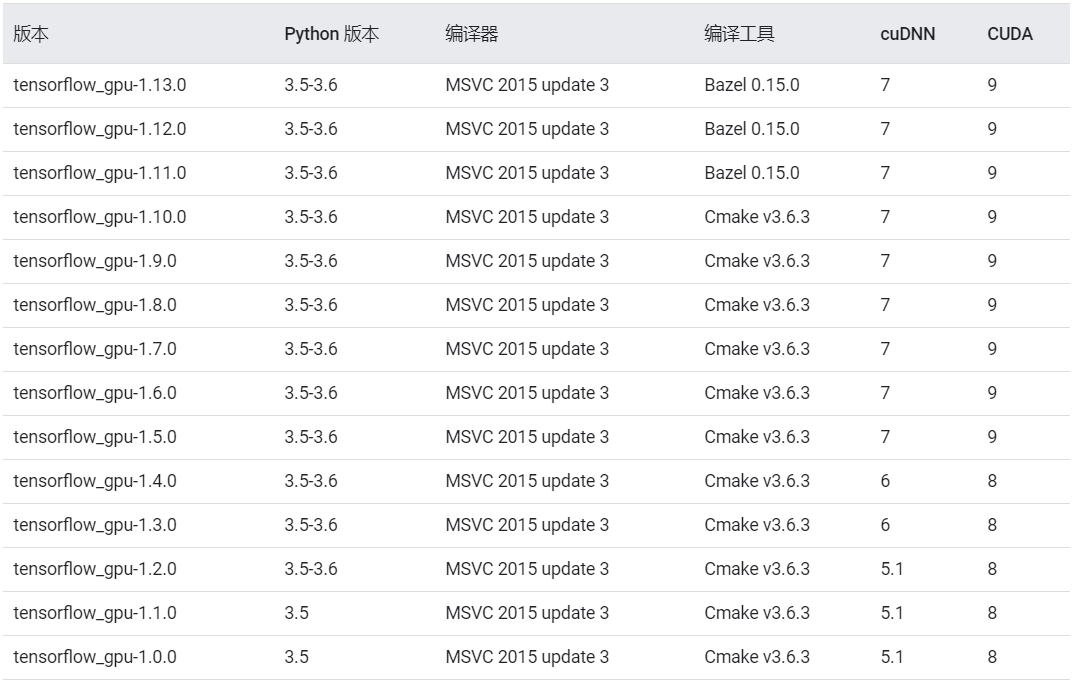
Task: Click the tensorflow_gpu-1.5.0 version cell
Action: coord(95,437)
